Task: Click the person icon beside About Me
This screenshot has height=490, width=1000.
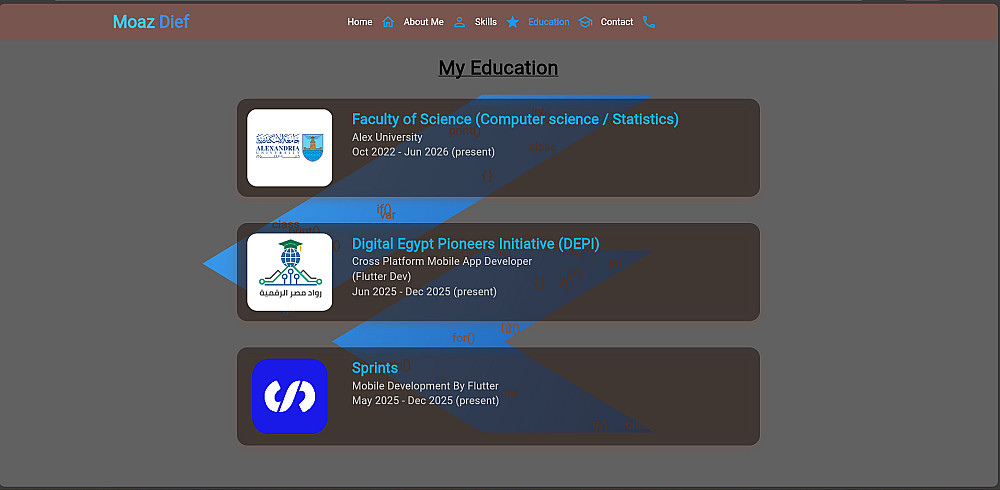Action: (459, 22)
